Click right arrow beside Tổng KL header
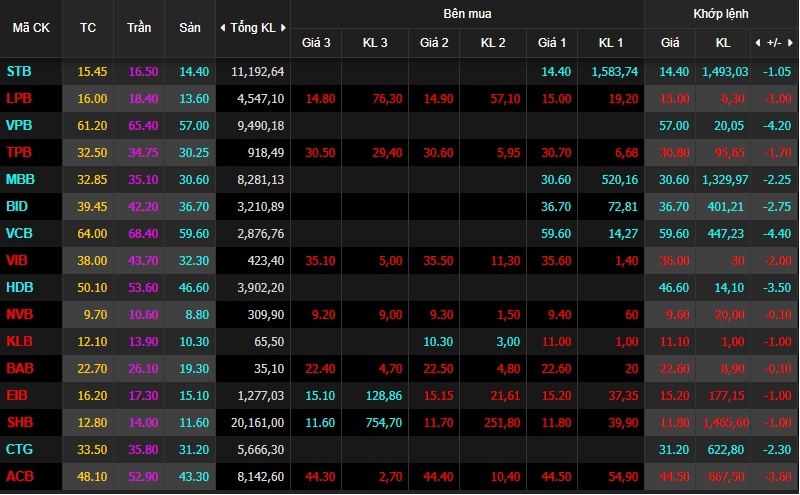Screen dimensions: 800x495 284,28
